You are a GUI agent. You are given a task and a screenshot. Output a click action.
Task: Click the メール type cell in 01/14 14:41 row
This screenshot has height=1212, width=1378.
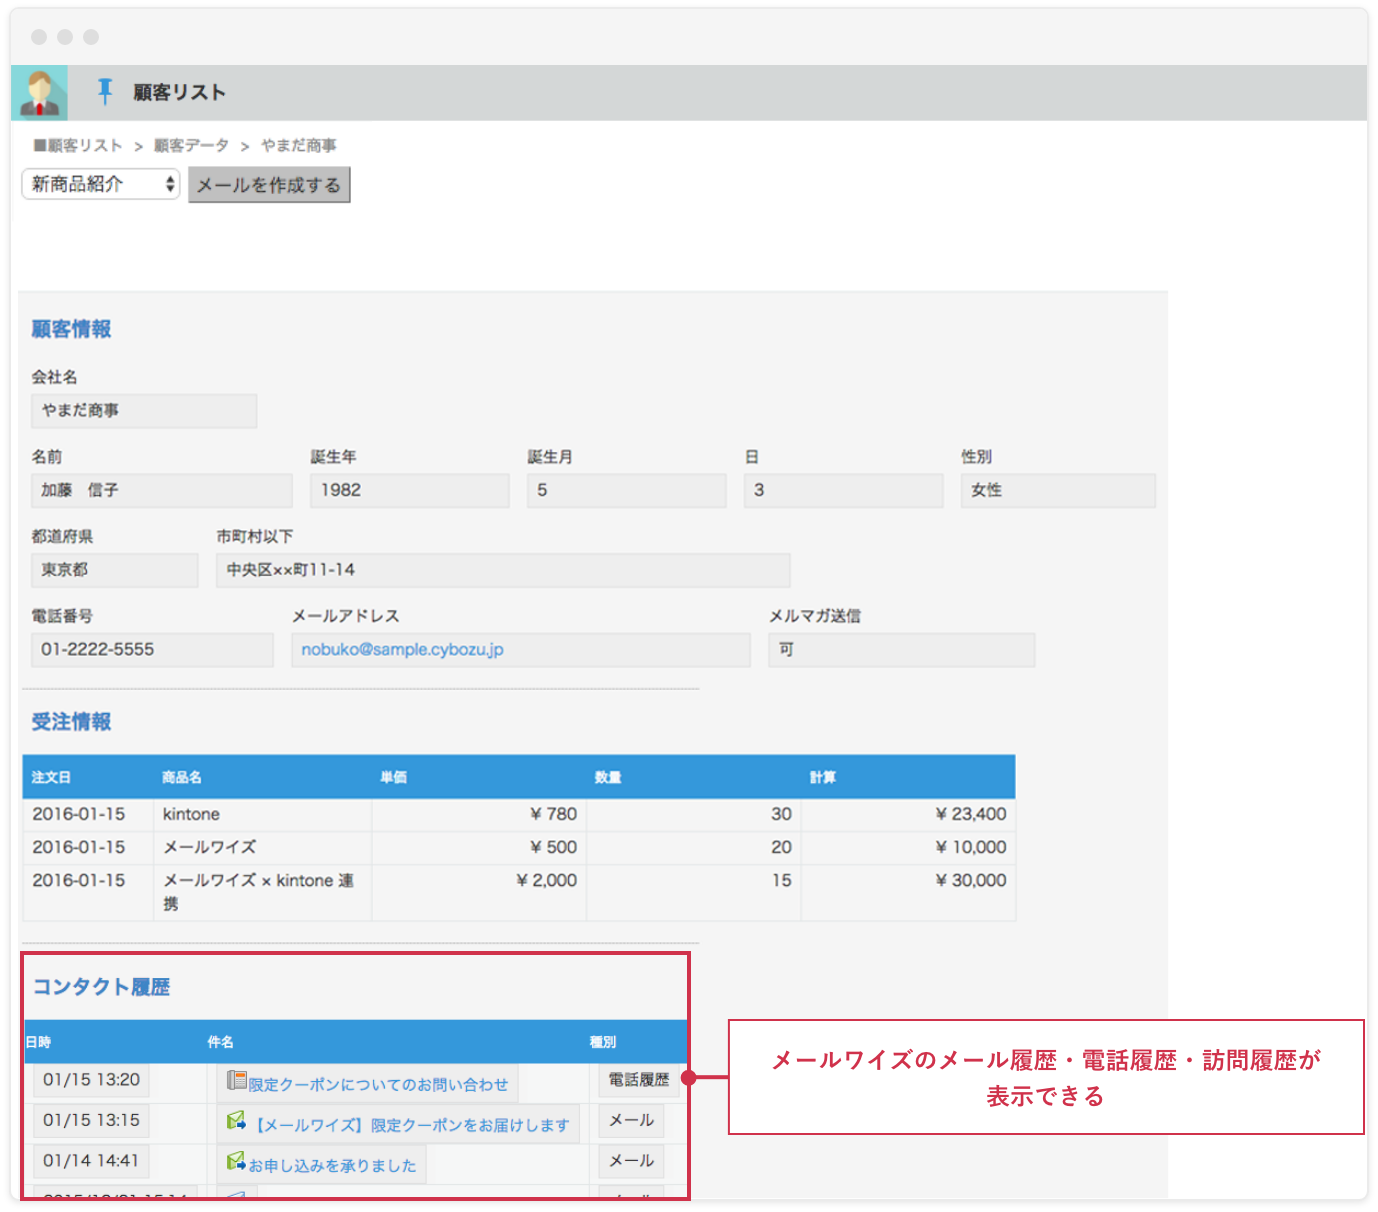(x=632, y=1161)
